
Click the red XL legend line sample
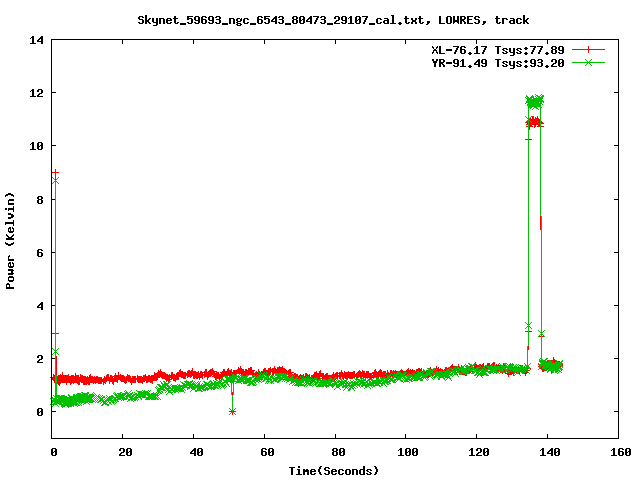(x=588, y=50)
